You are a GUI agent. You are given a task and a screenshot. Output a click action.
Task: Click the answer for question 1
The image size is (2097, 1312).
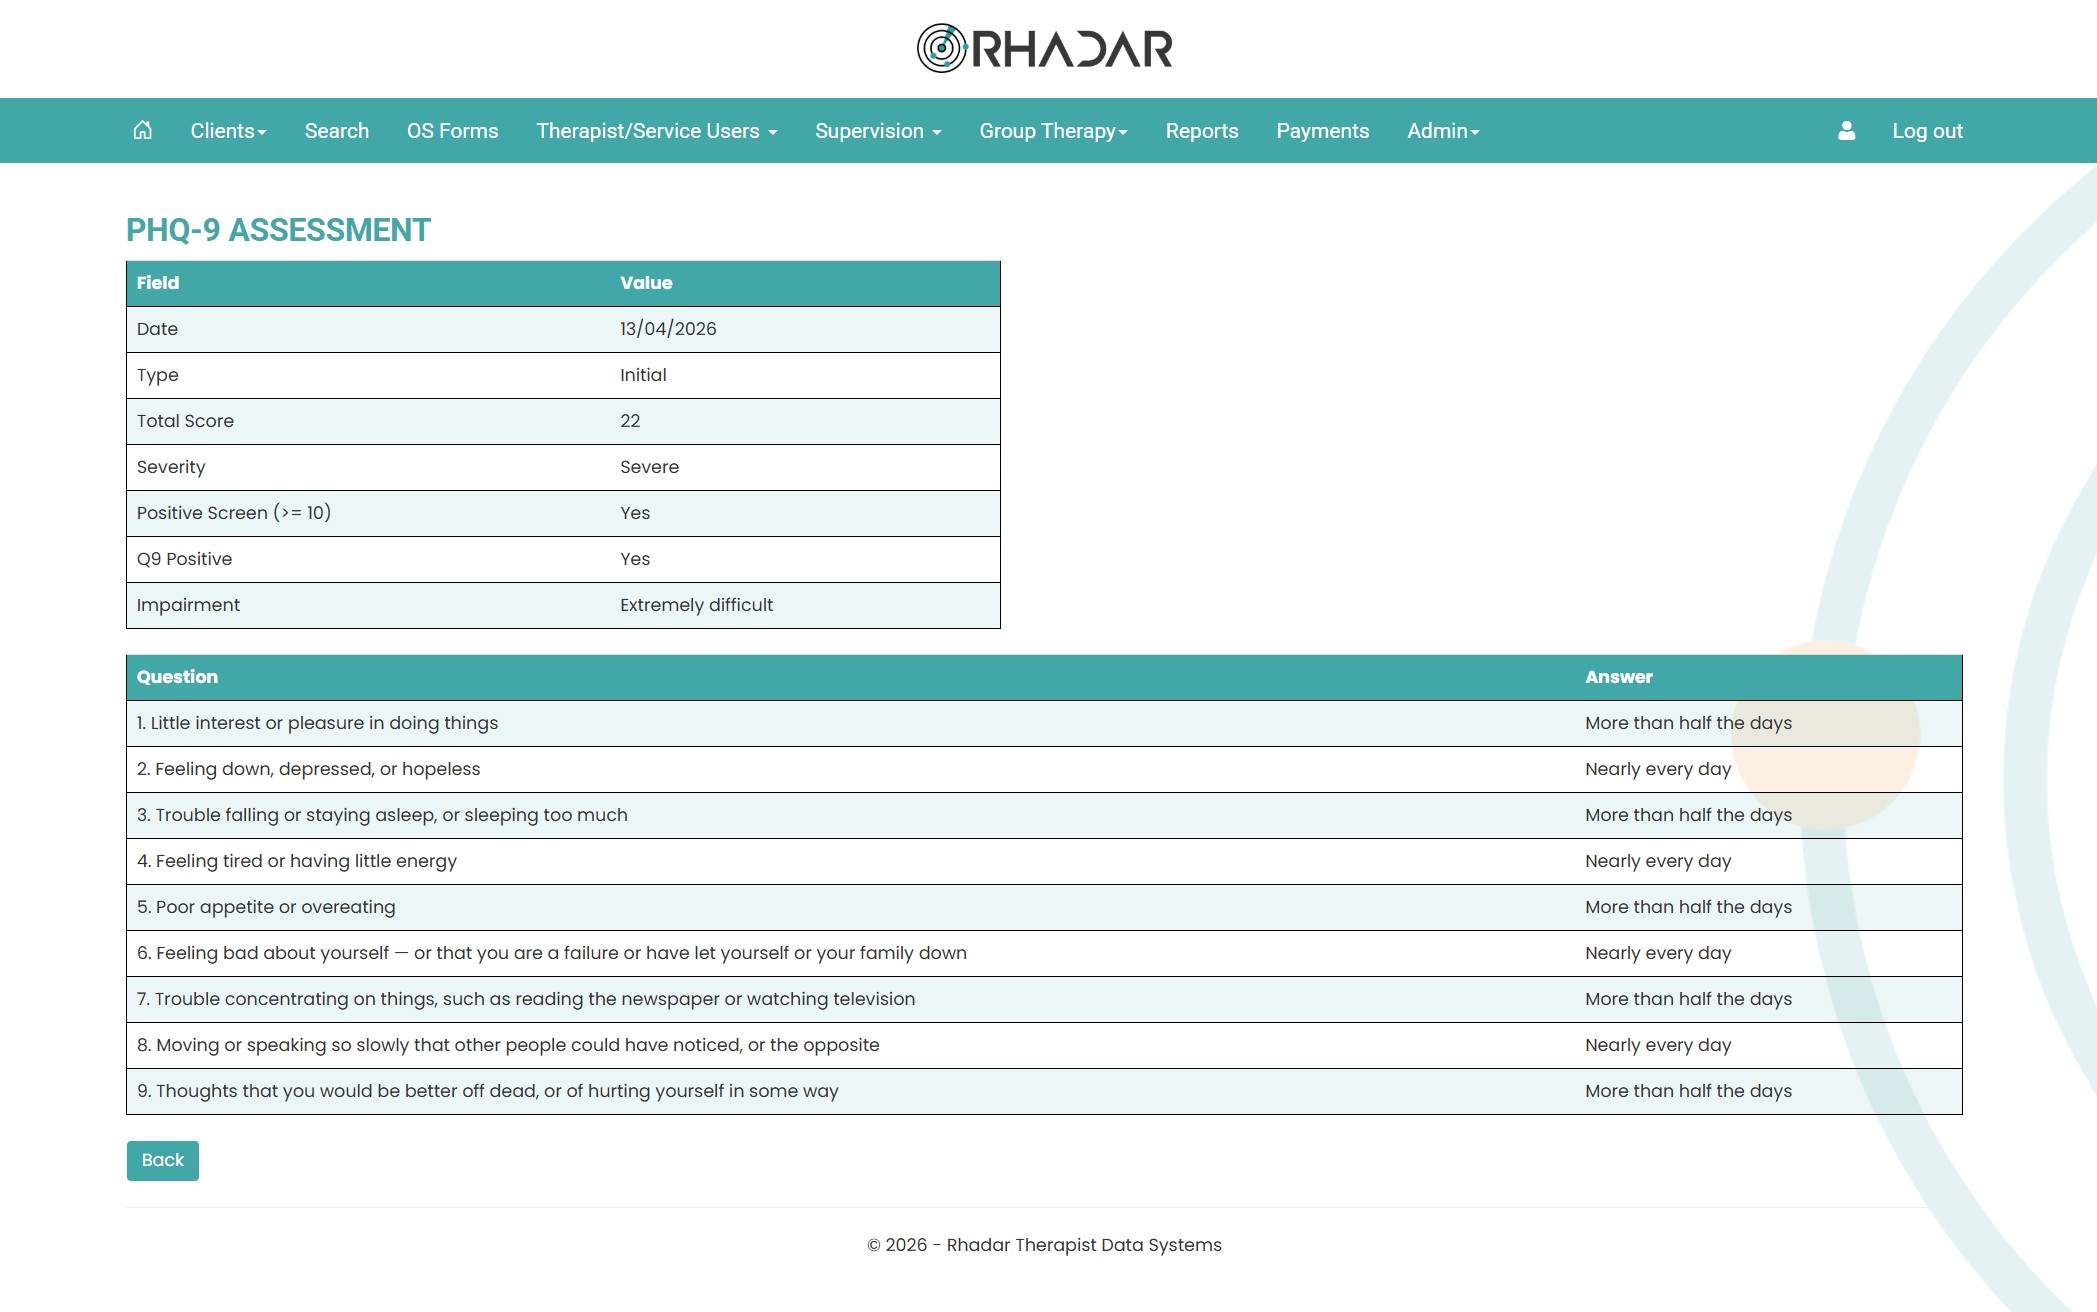[1688, 723]
